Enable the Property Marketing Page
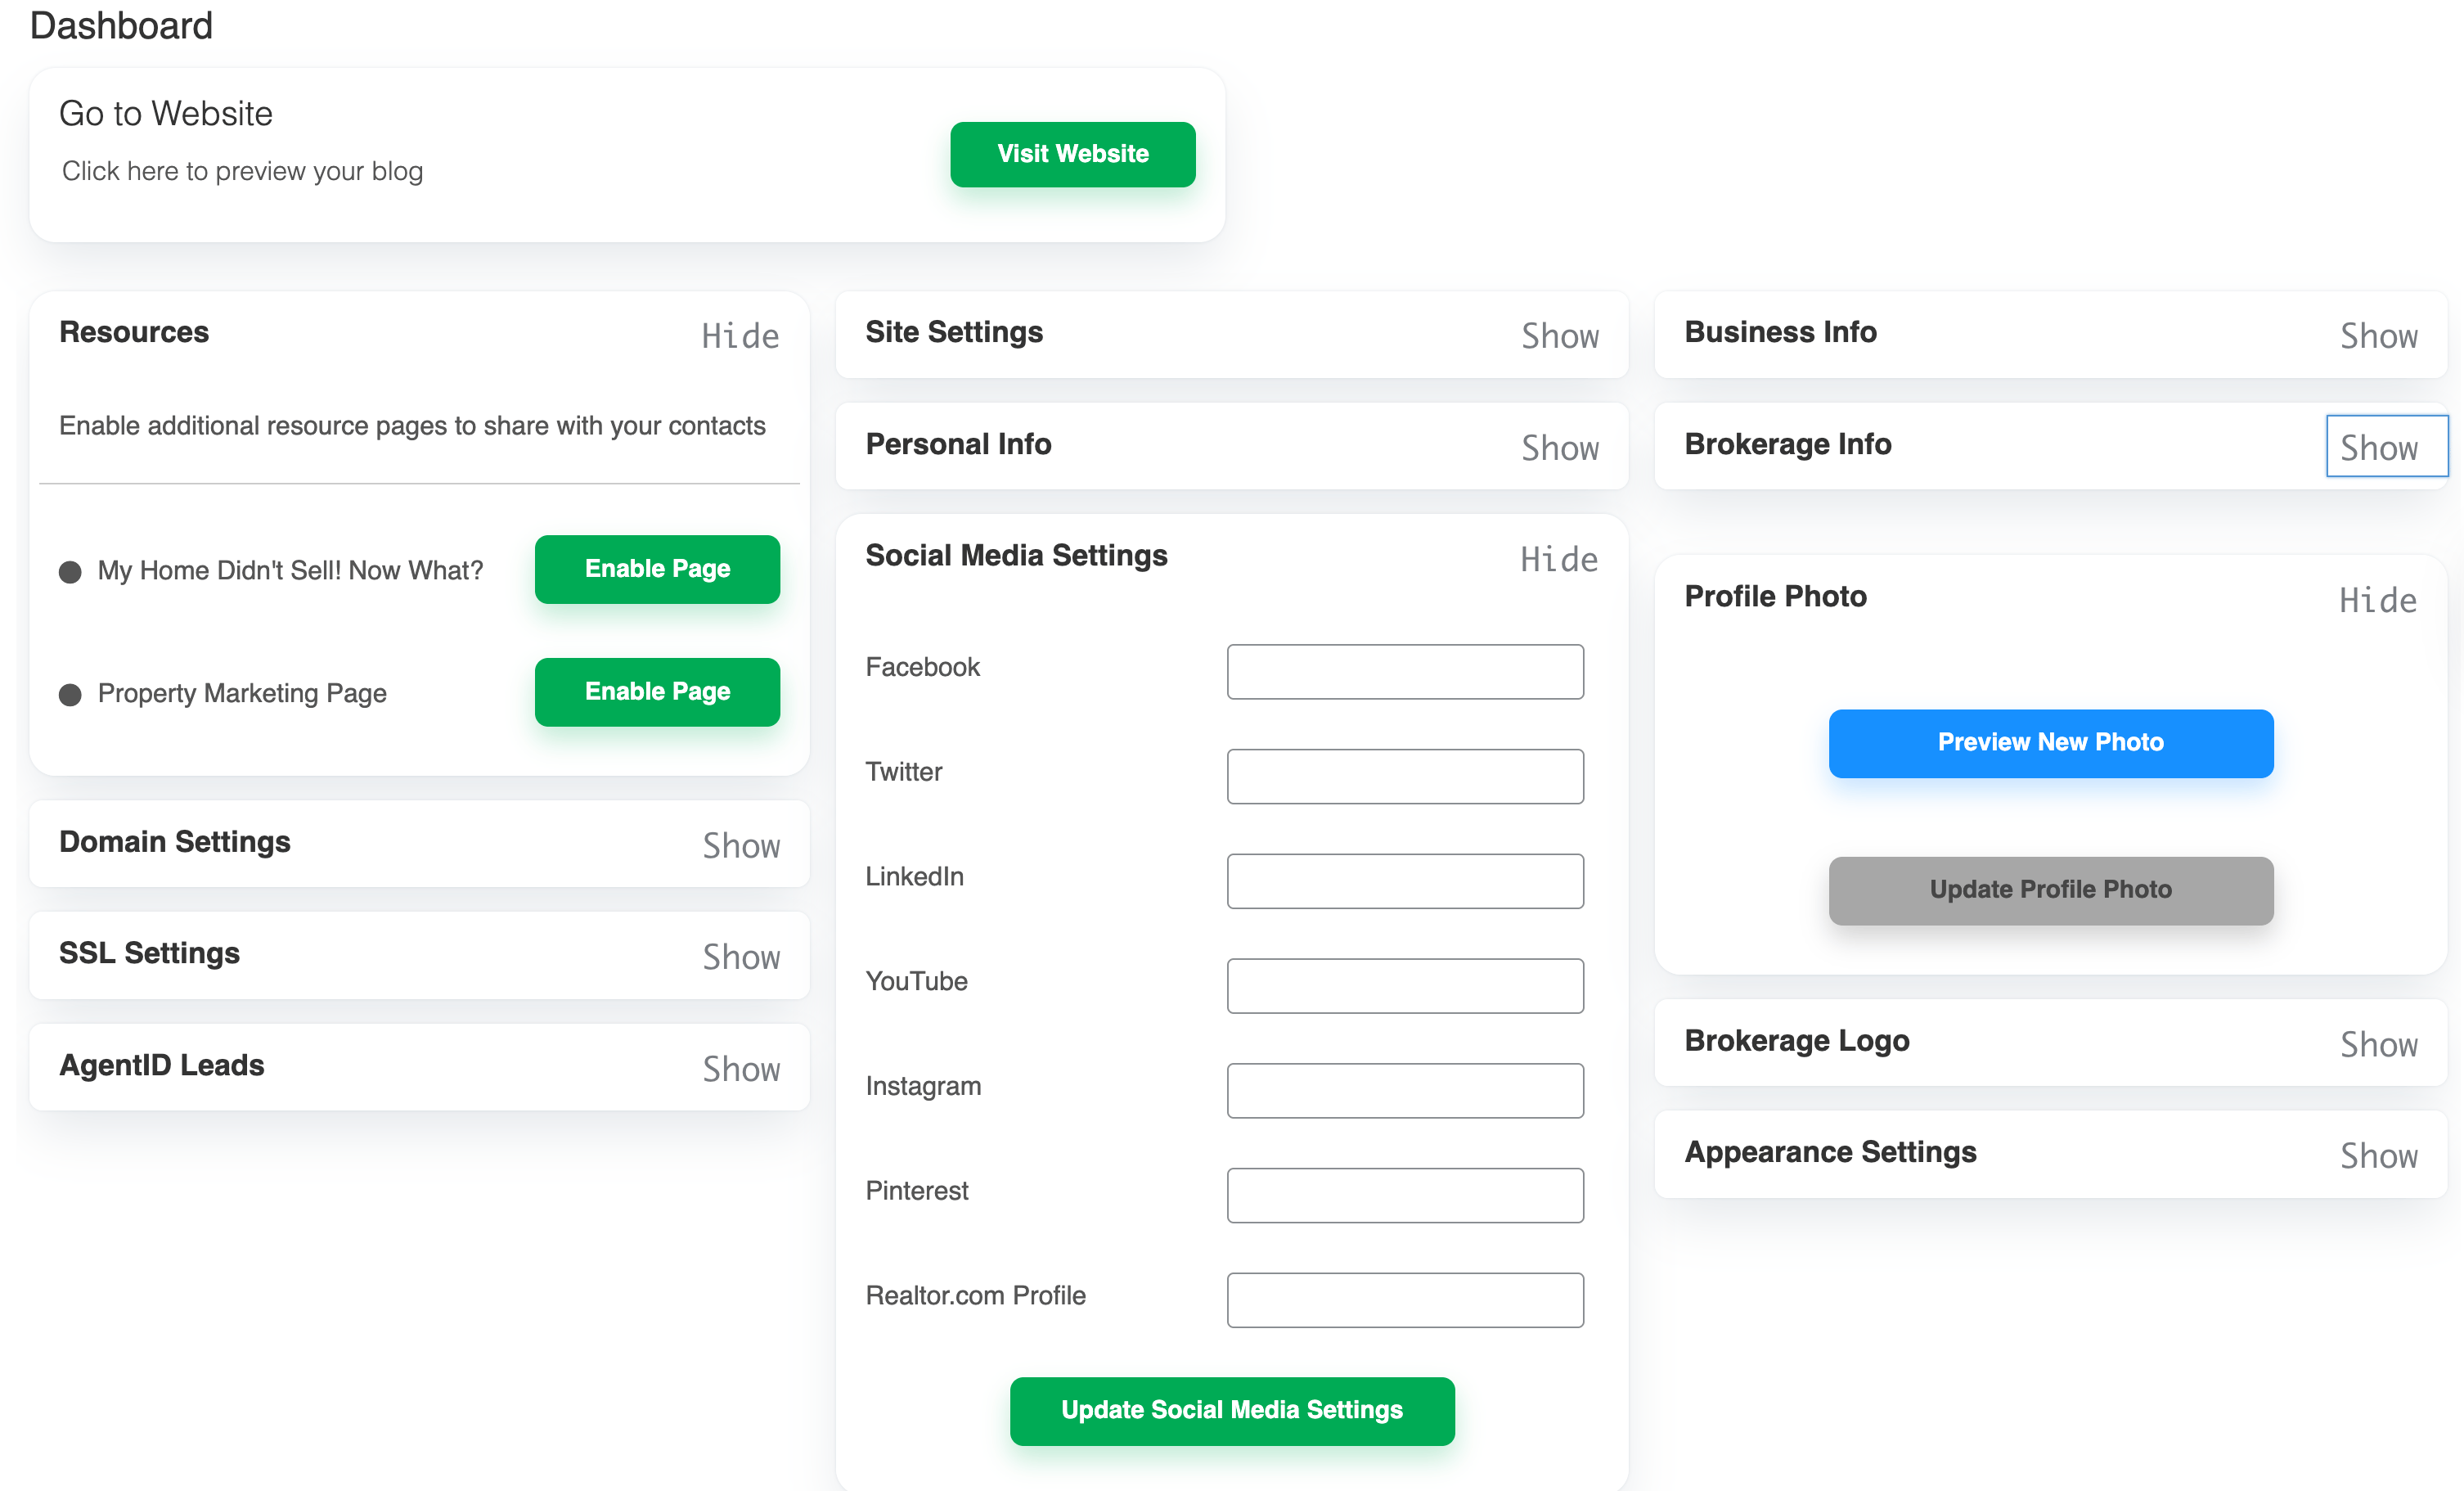The image size is (2464, 1491). tap(657, 692)
